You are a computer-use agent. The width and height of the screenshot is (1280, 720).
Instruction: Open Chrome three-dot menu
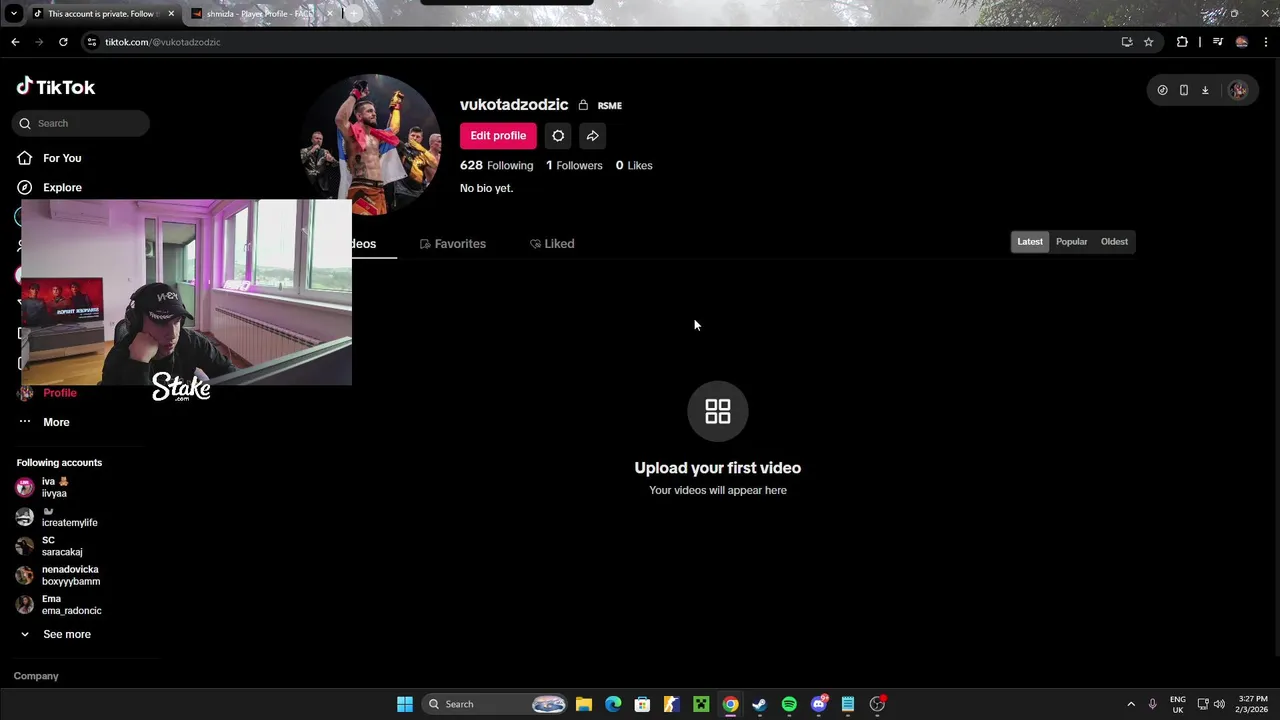coord(1266,42)
